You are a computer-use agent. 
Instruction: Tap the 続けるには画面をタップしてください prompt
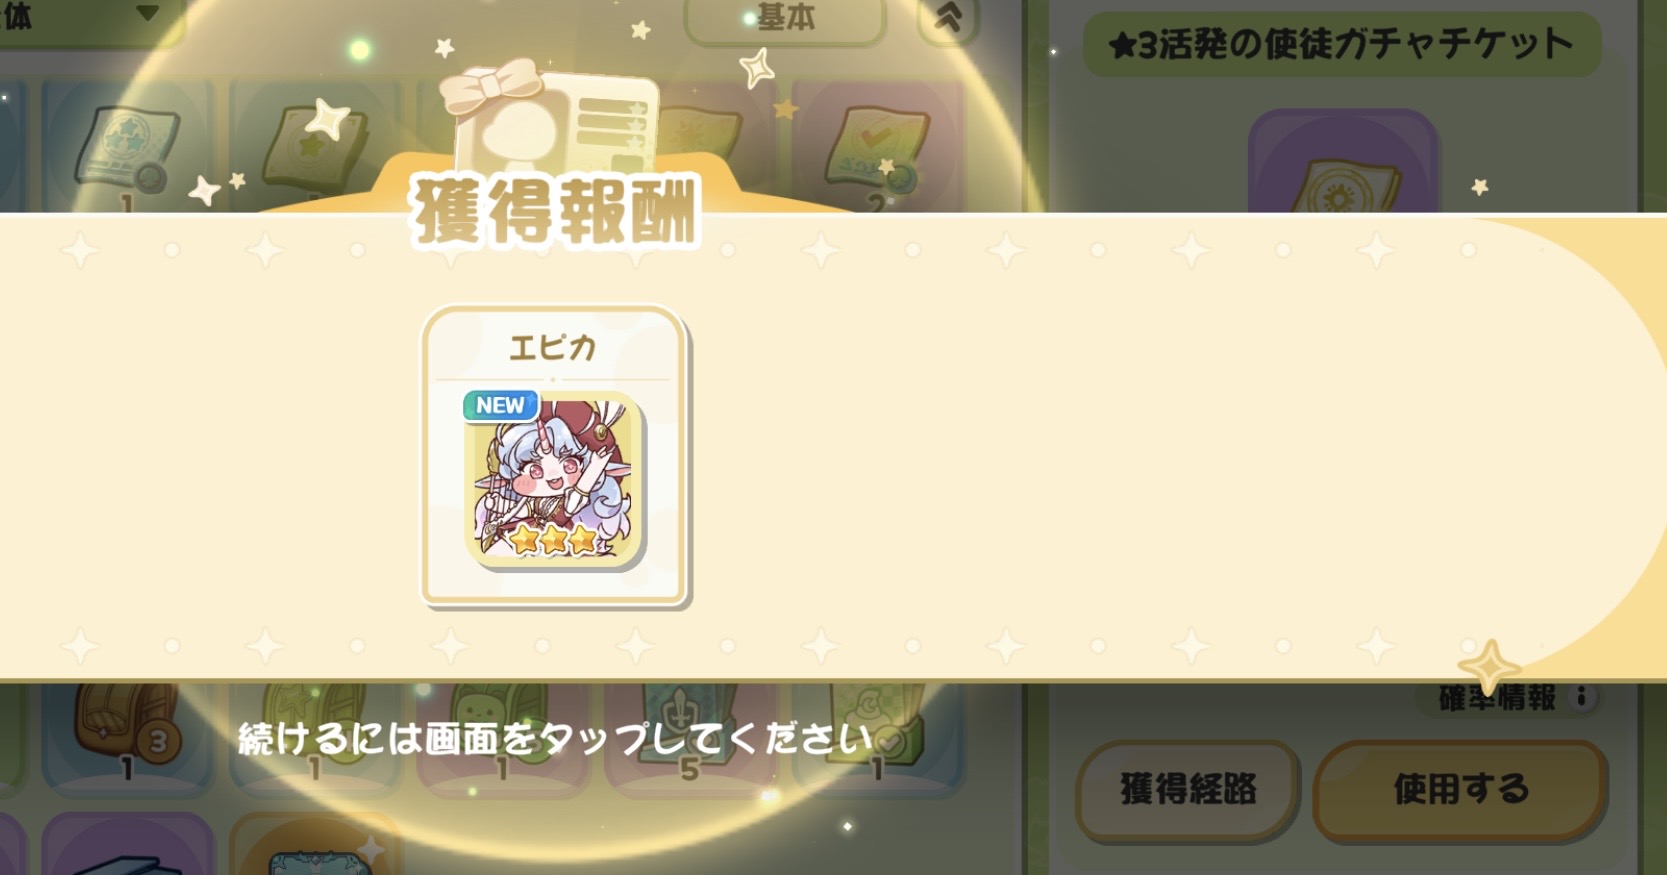(555, 739)
